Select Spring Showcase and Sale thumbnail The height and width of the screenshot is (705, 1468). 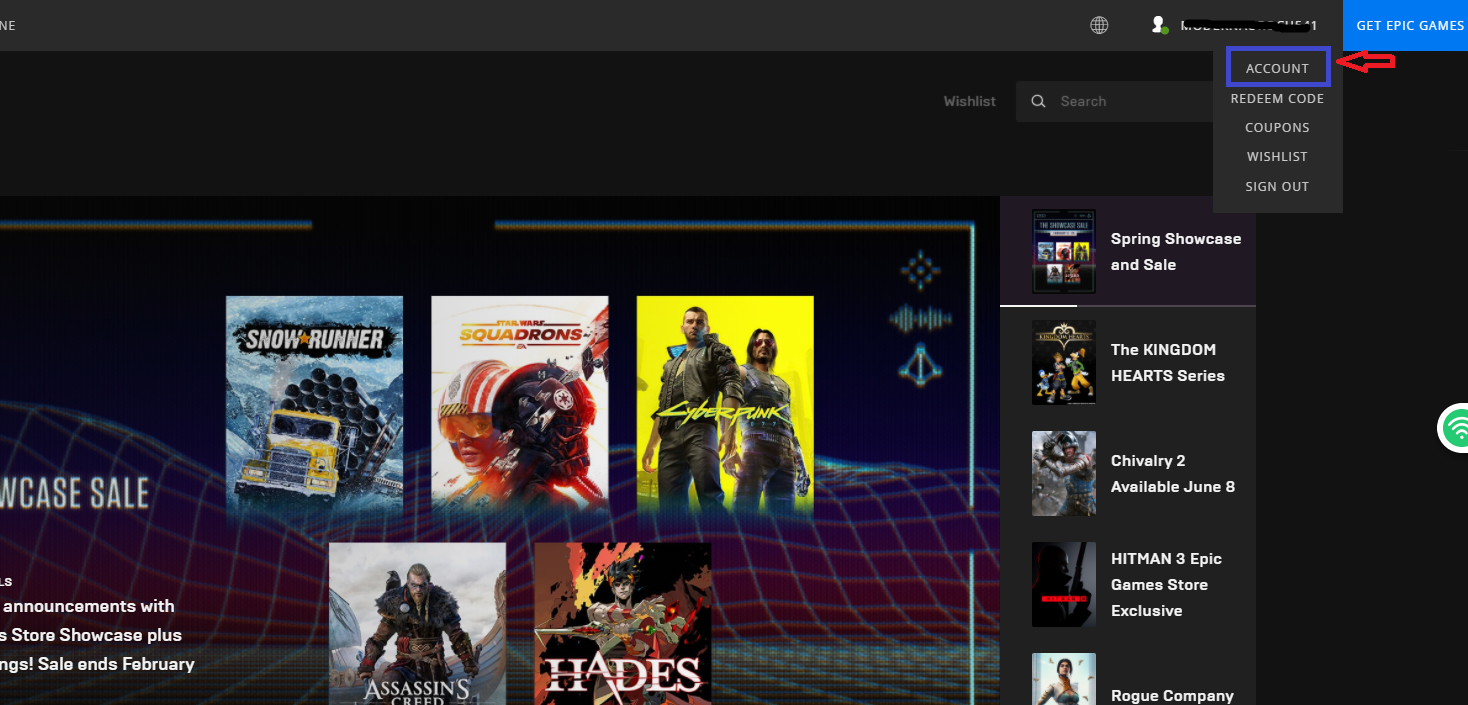point(1064,251)
